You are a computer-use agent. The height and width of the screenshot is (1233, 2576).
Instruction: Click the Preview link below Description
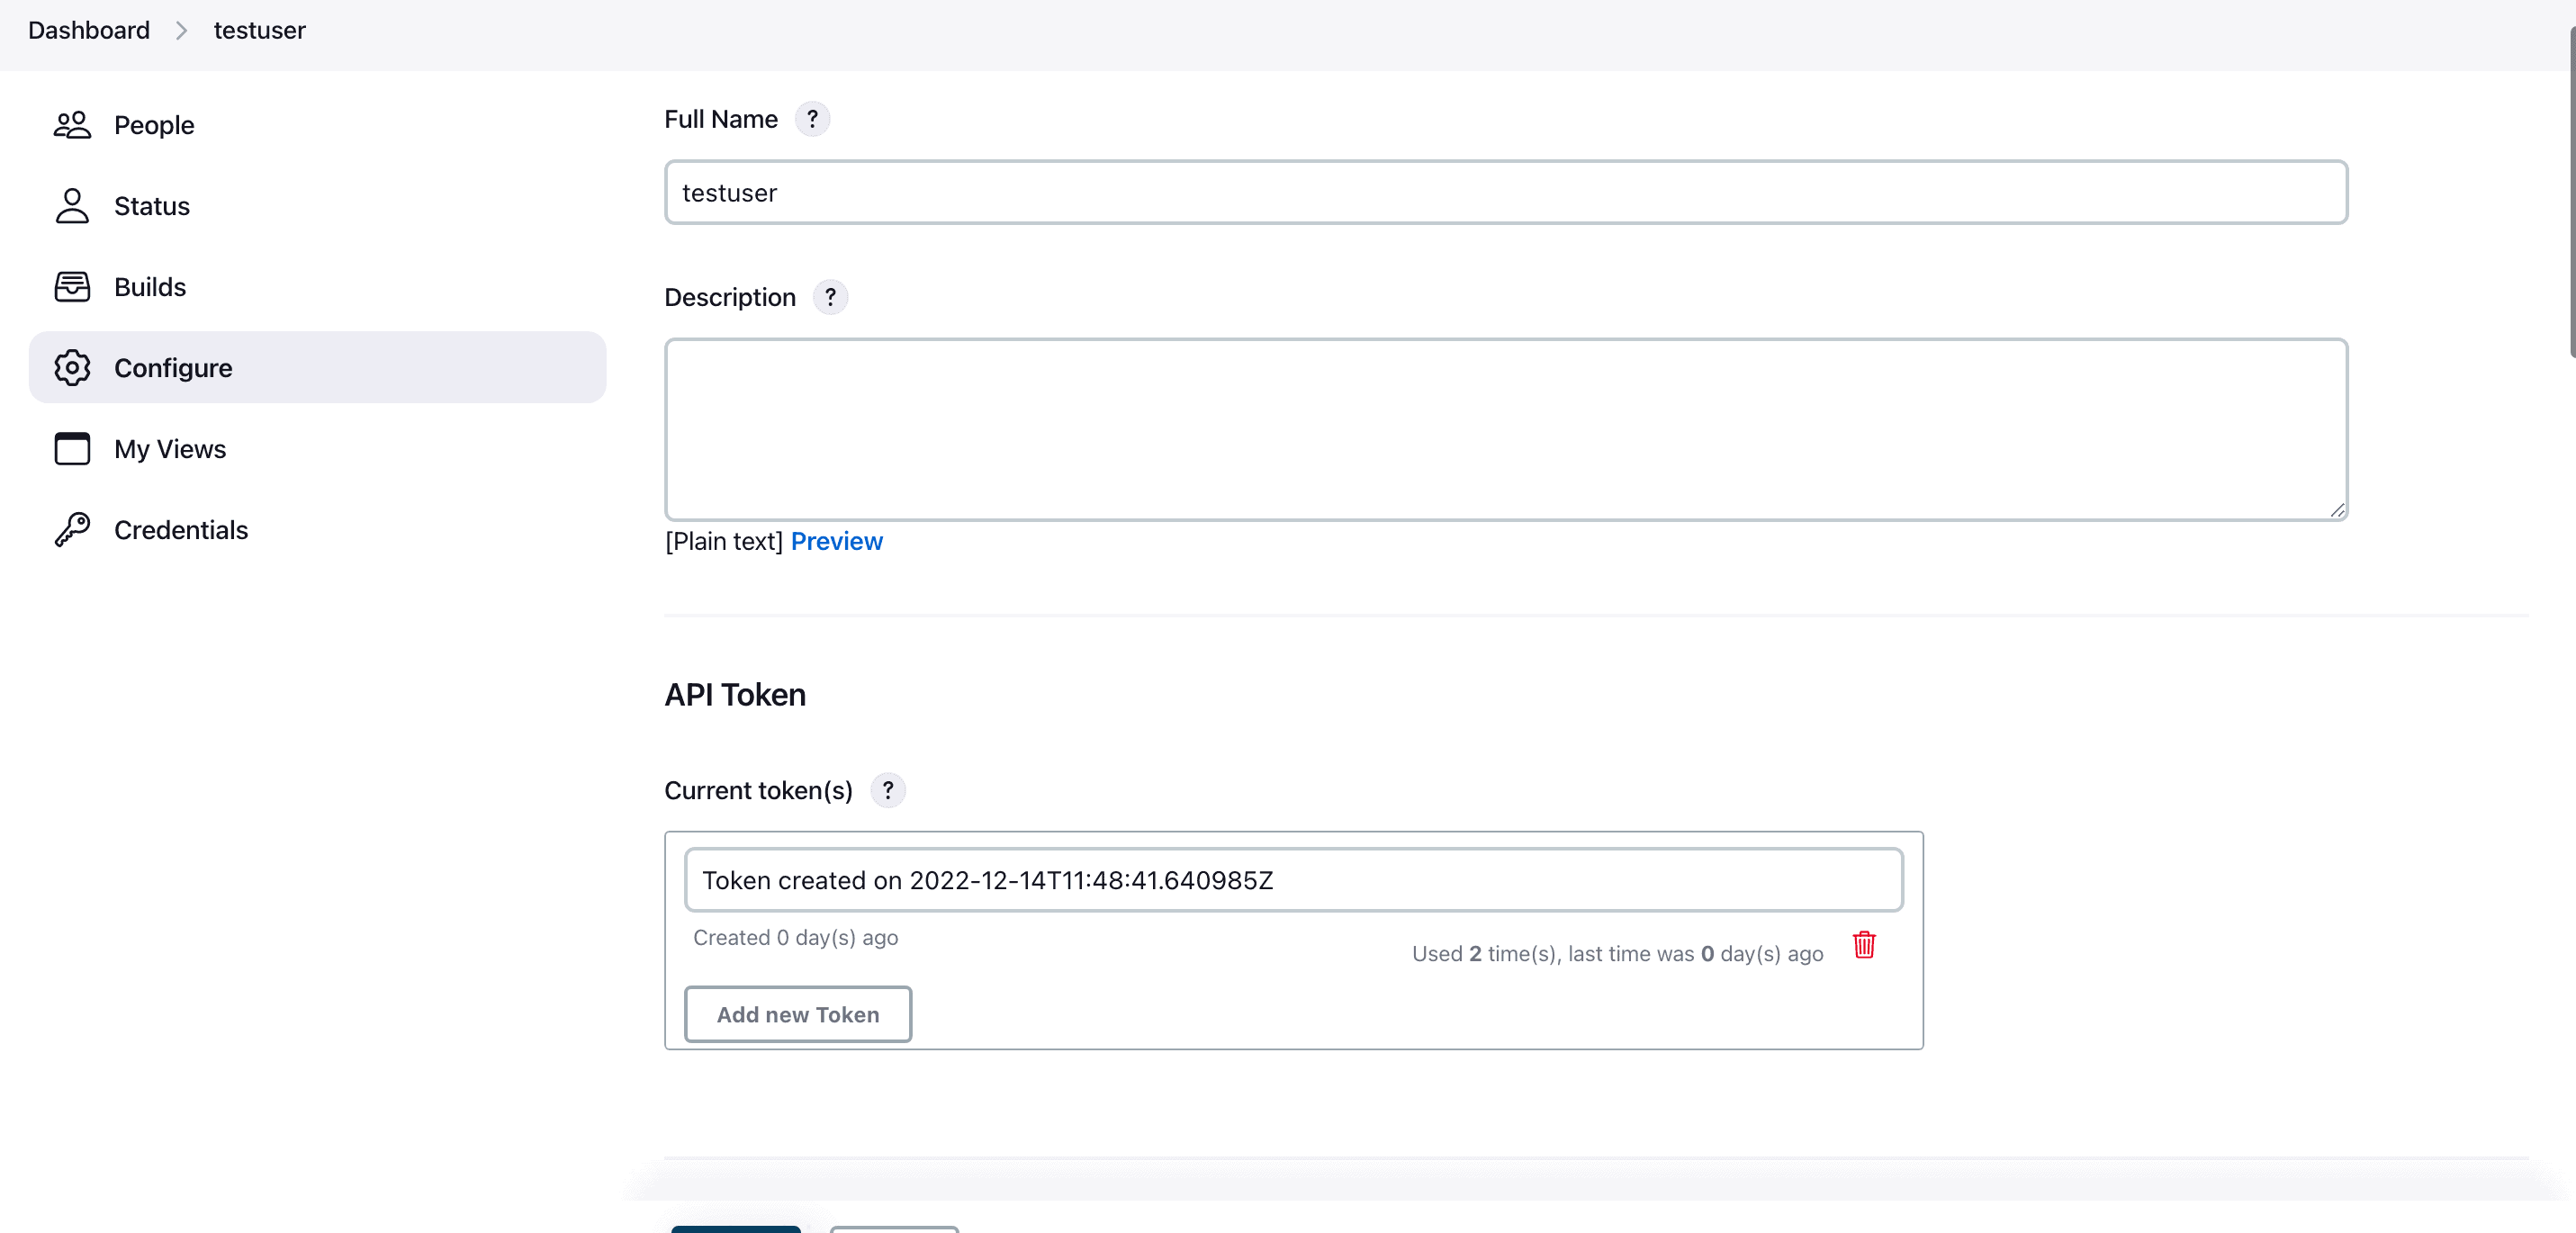pyautogui.click(x=836, y=541)
